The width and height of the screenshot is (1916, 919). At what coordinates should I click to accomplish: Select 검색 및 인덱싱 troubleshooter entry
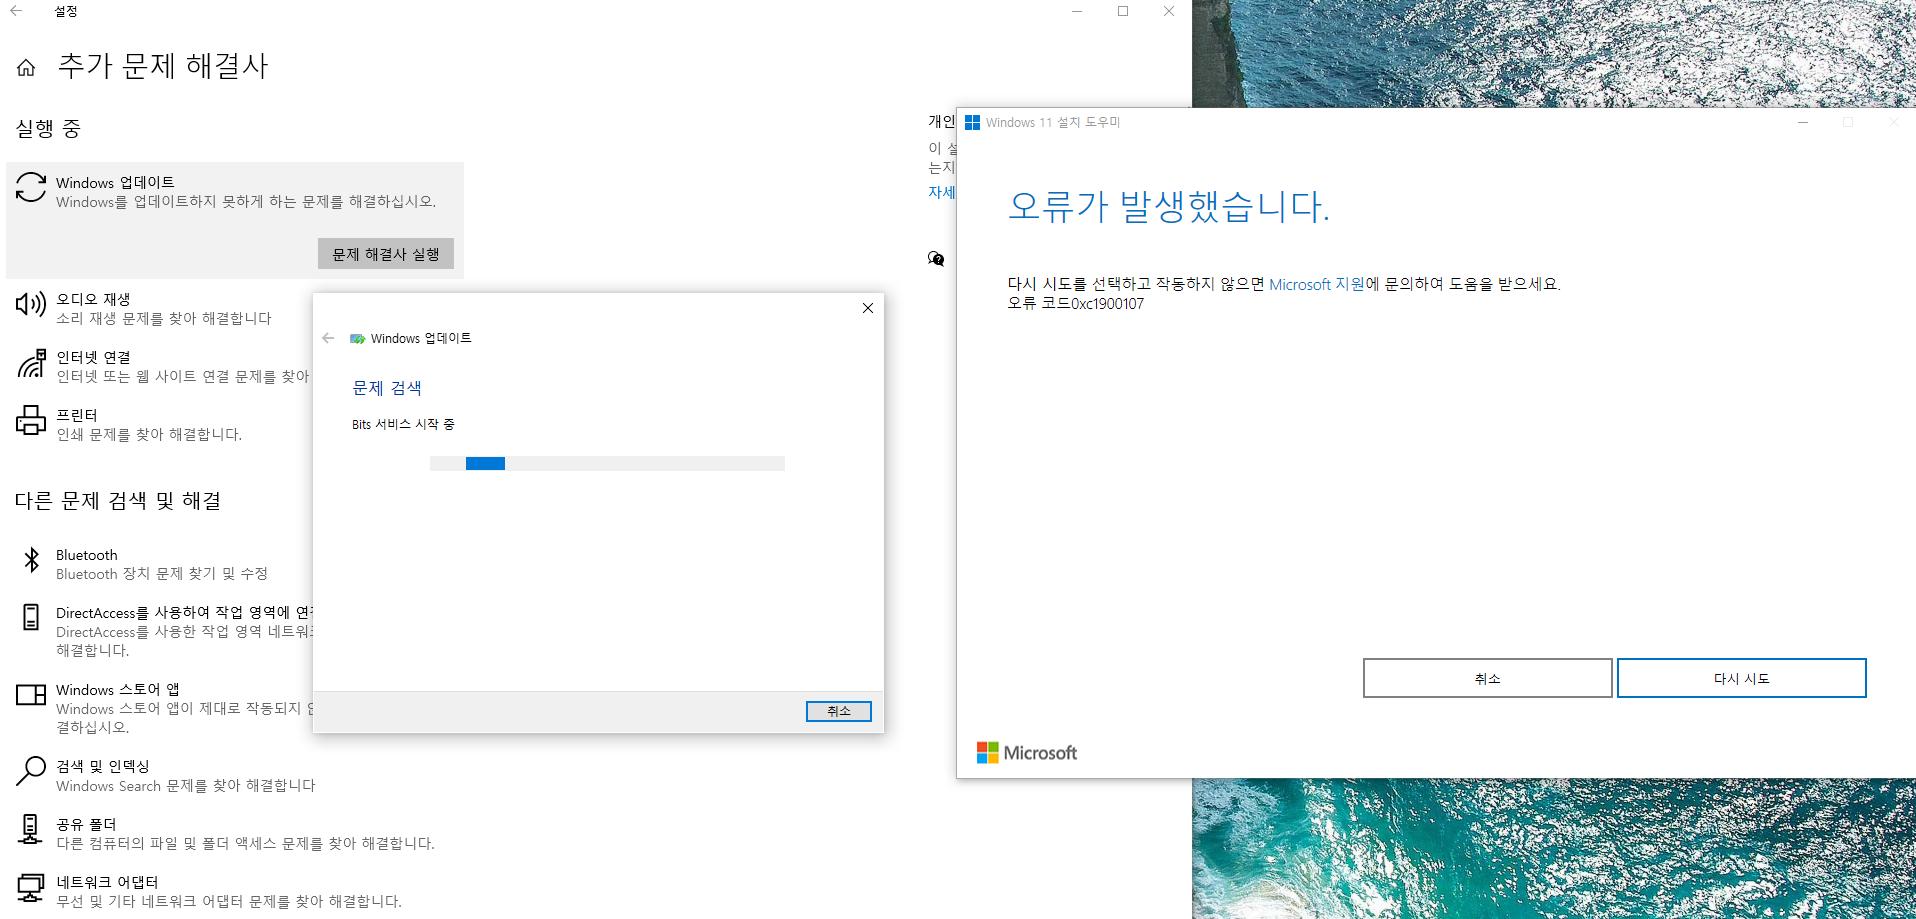coord(235,775)
